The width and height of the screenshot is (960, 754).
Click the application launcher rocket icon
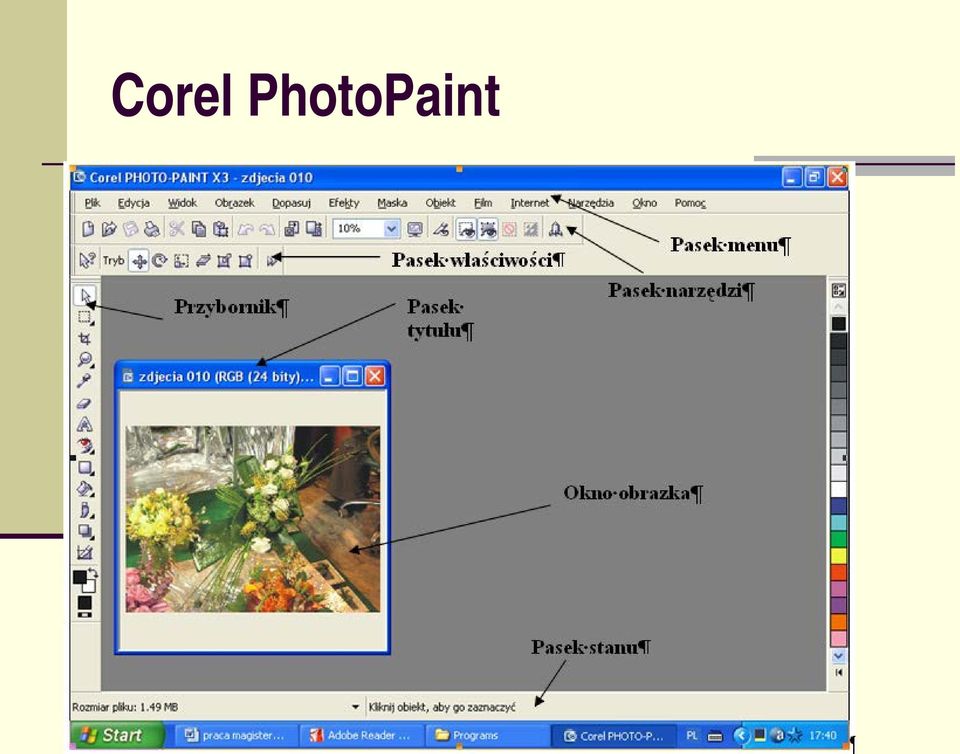(x=555, y=230)
